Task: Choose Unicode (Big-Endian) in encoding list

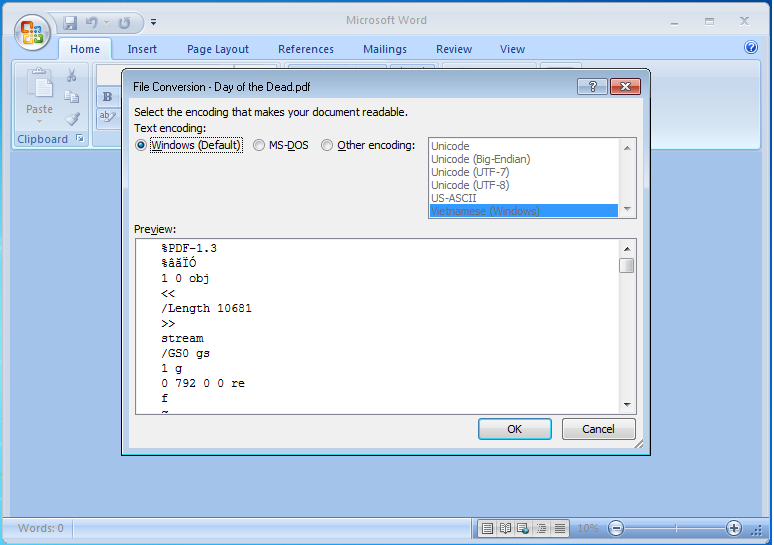Action: pos(524,159)
